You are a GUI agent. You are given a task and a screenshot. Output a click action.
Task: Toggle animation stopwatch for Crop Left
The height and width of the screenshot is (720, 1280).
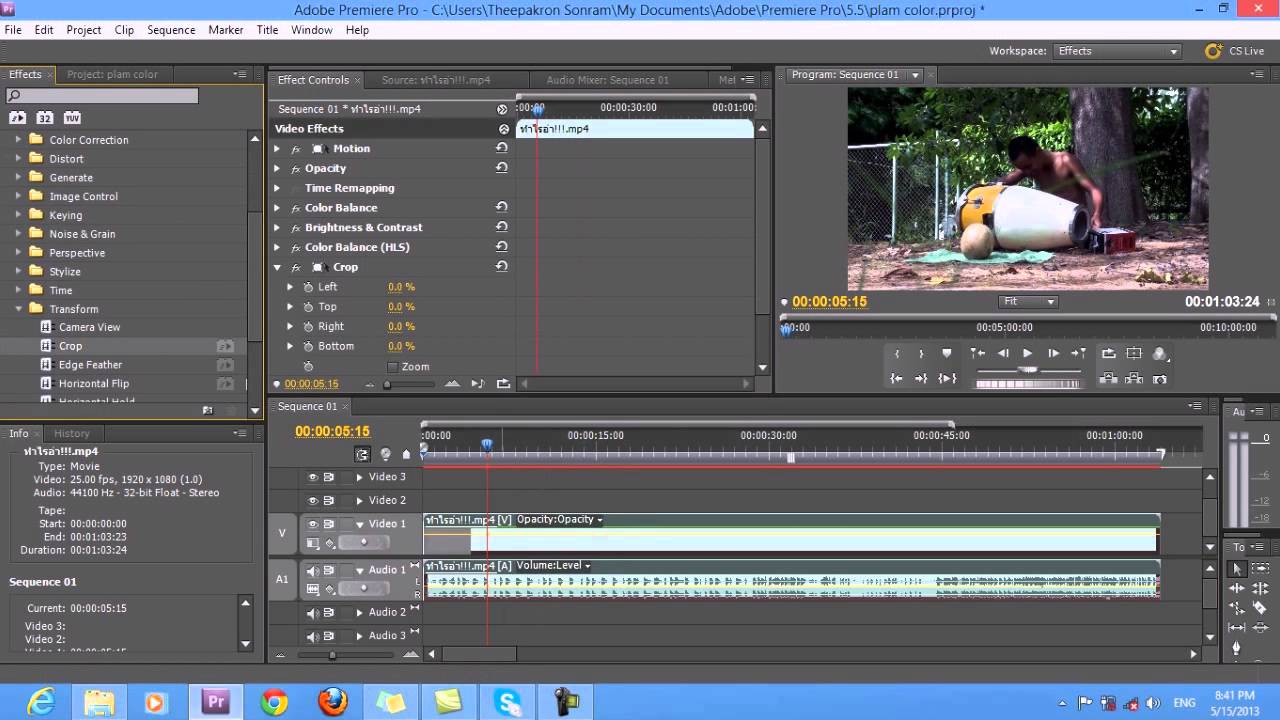point(308,287)
